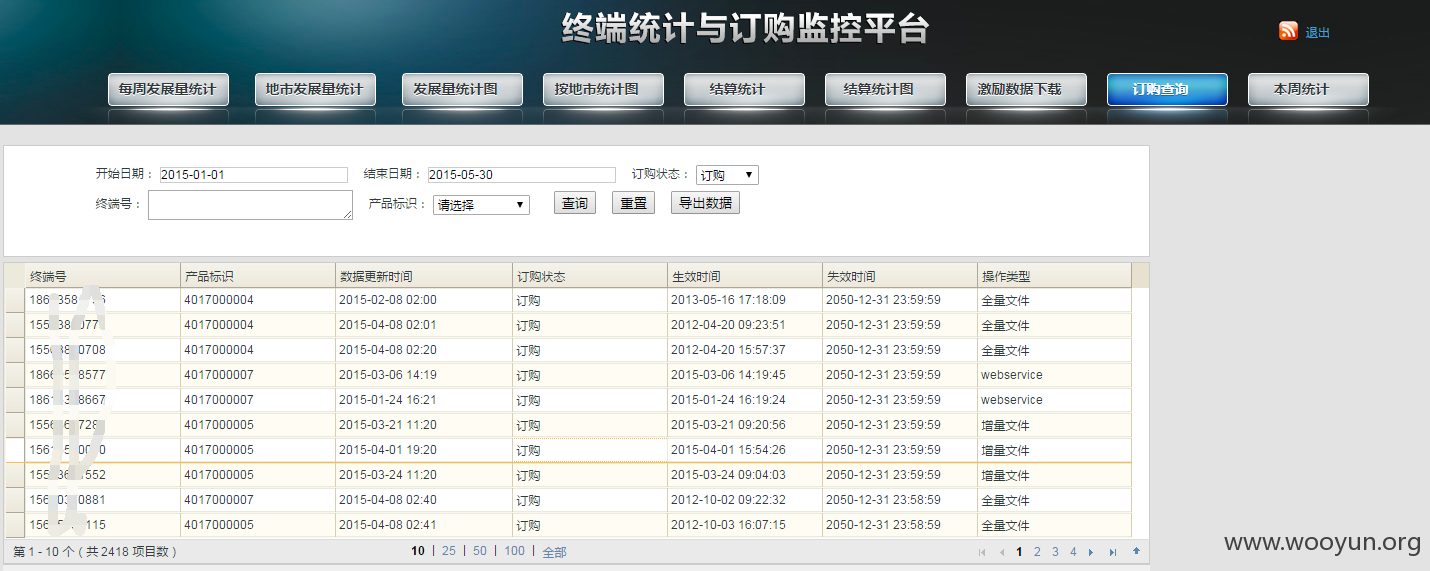Screen dimensions: 1430x571
Task: Open the 订购状态 dropdown
Action: pyautogui.click(x=727, y=175)
